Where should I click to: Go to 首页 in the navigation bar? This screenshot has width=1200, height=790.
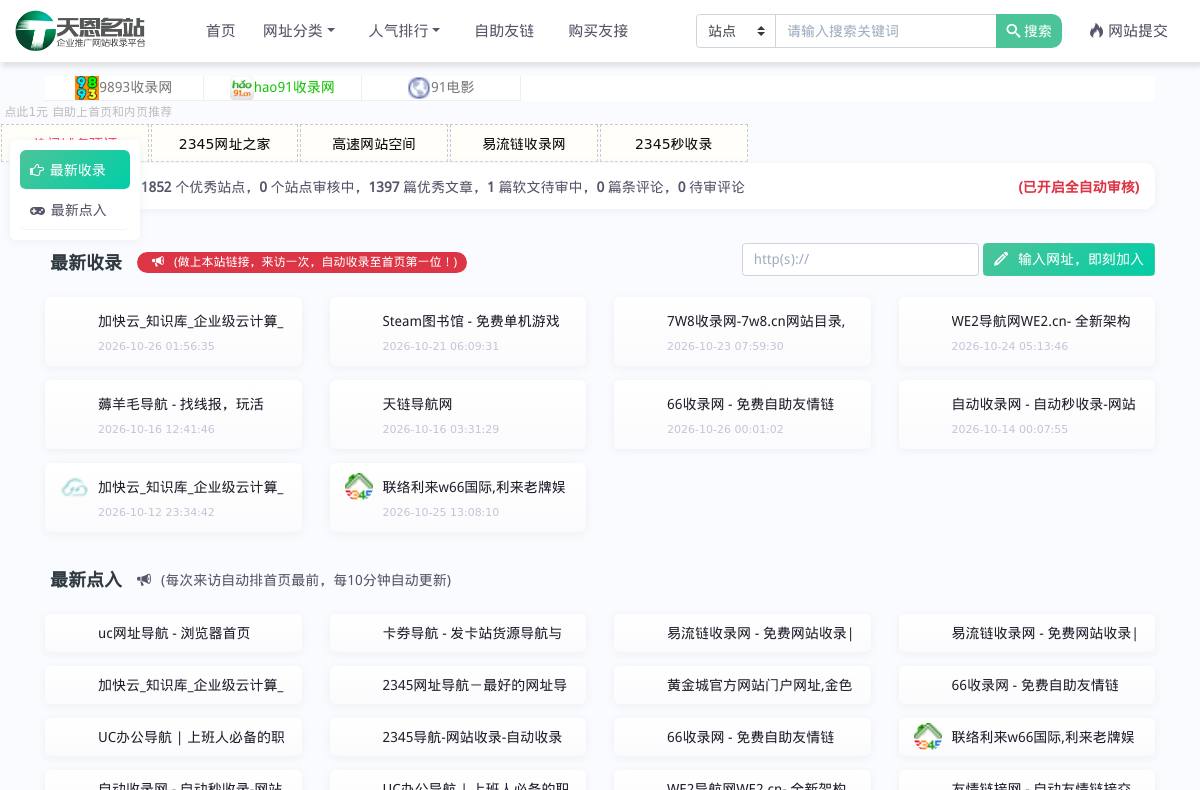[221, 31]
